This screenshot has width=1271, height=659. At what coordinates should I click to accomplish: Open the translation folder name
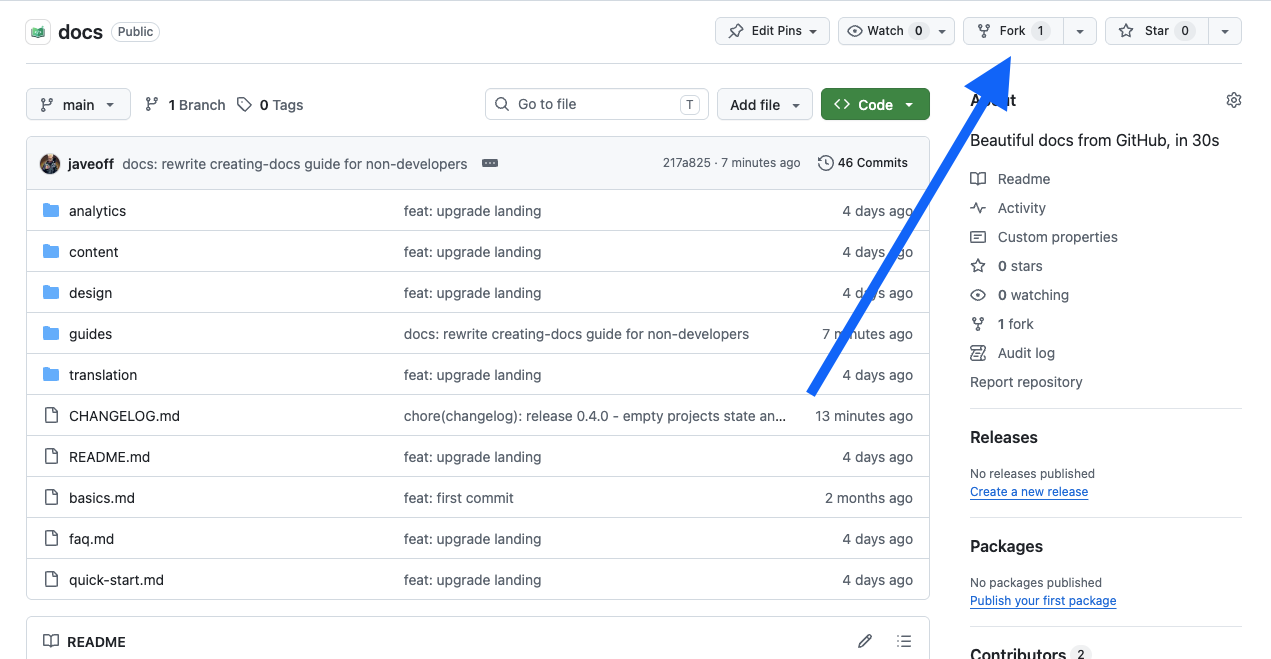103,375
